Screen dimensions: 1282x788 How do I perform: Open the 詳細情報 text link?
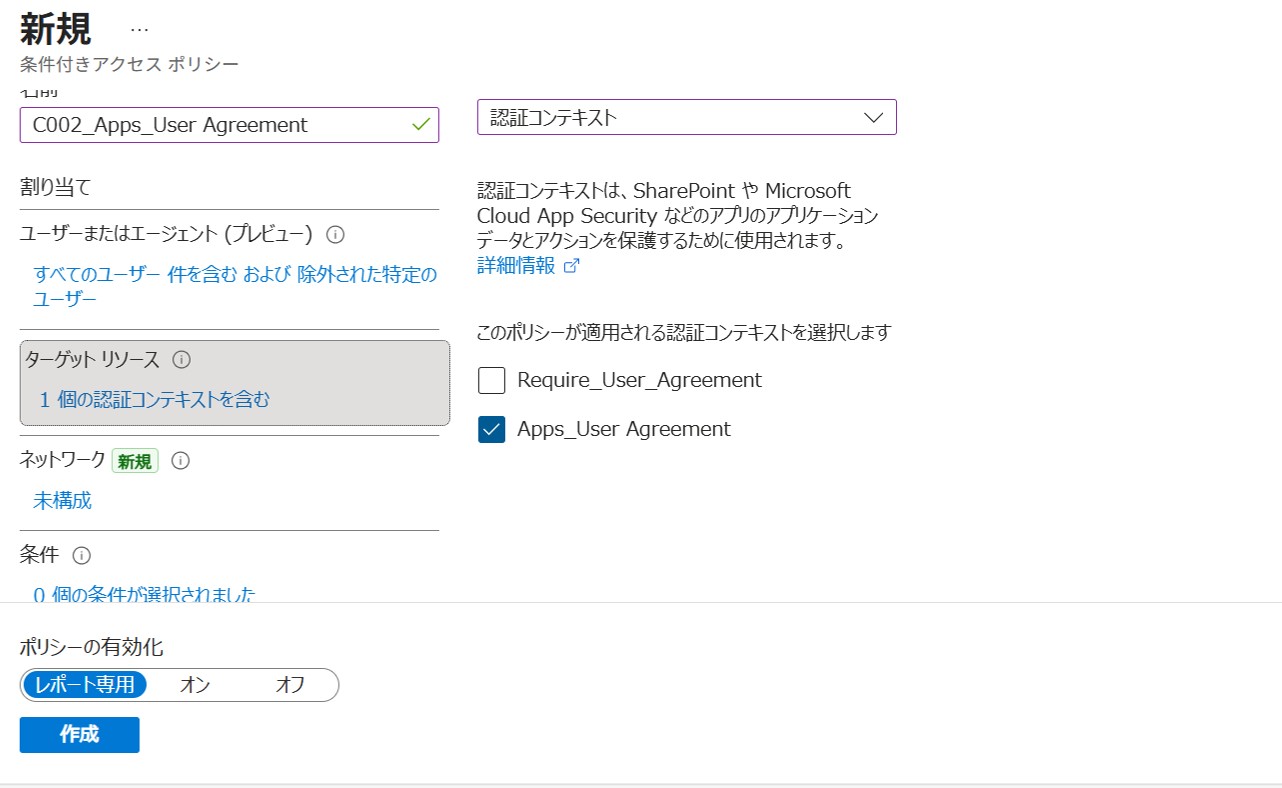click(x=515, y=266)
